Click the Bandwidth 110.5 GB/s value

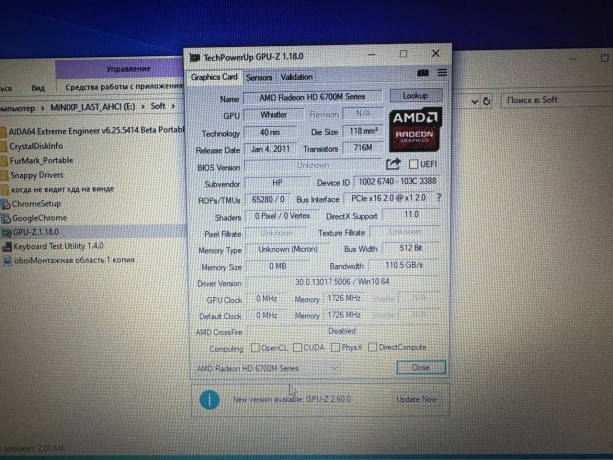[x=404, y=265]
